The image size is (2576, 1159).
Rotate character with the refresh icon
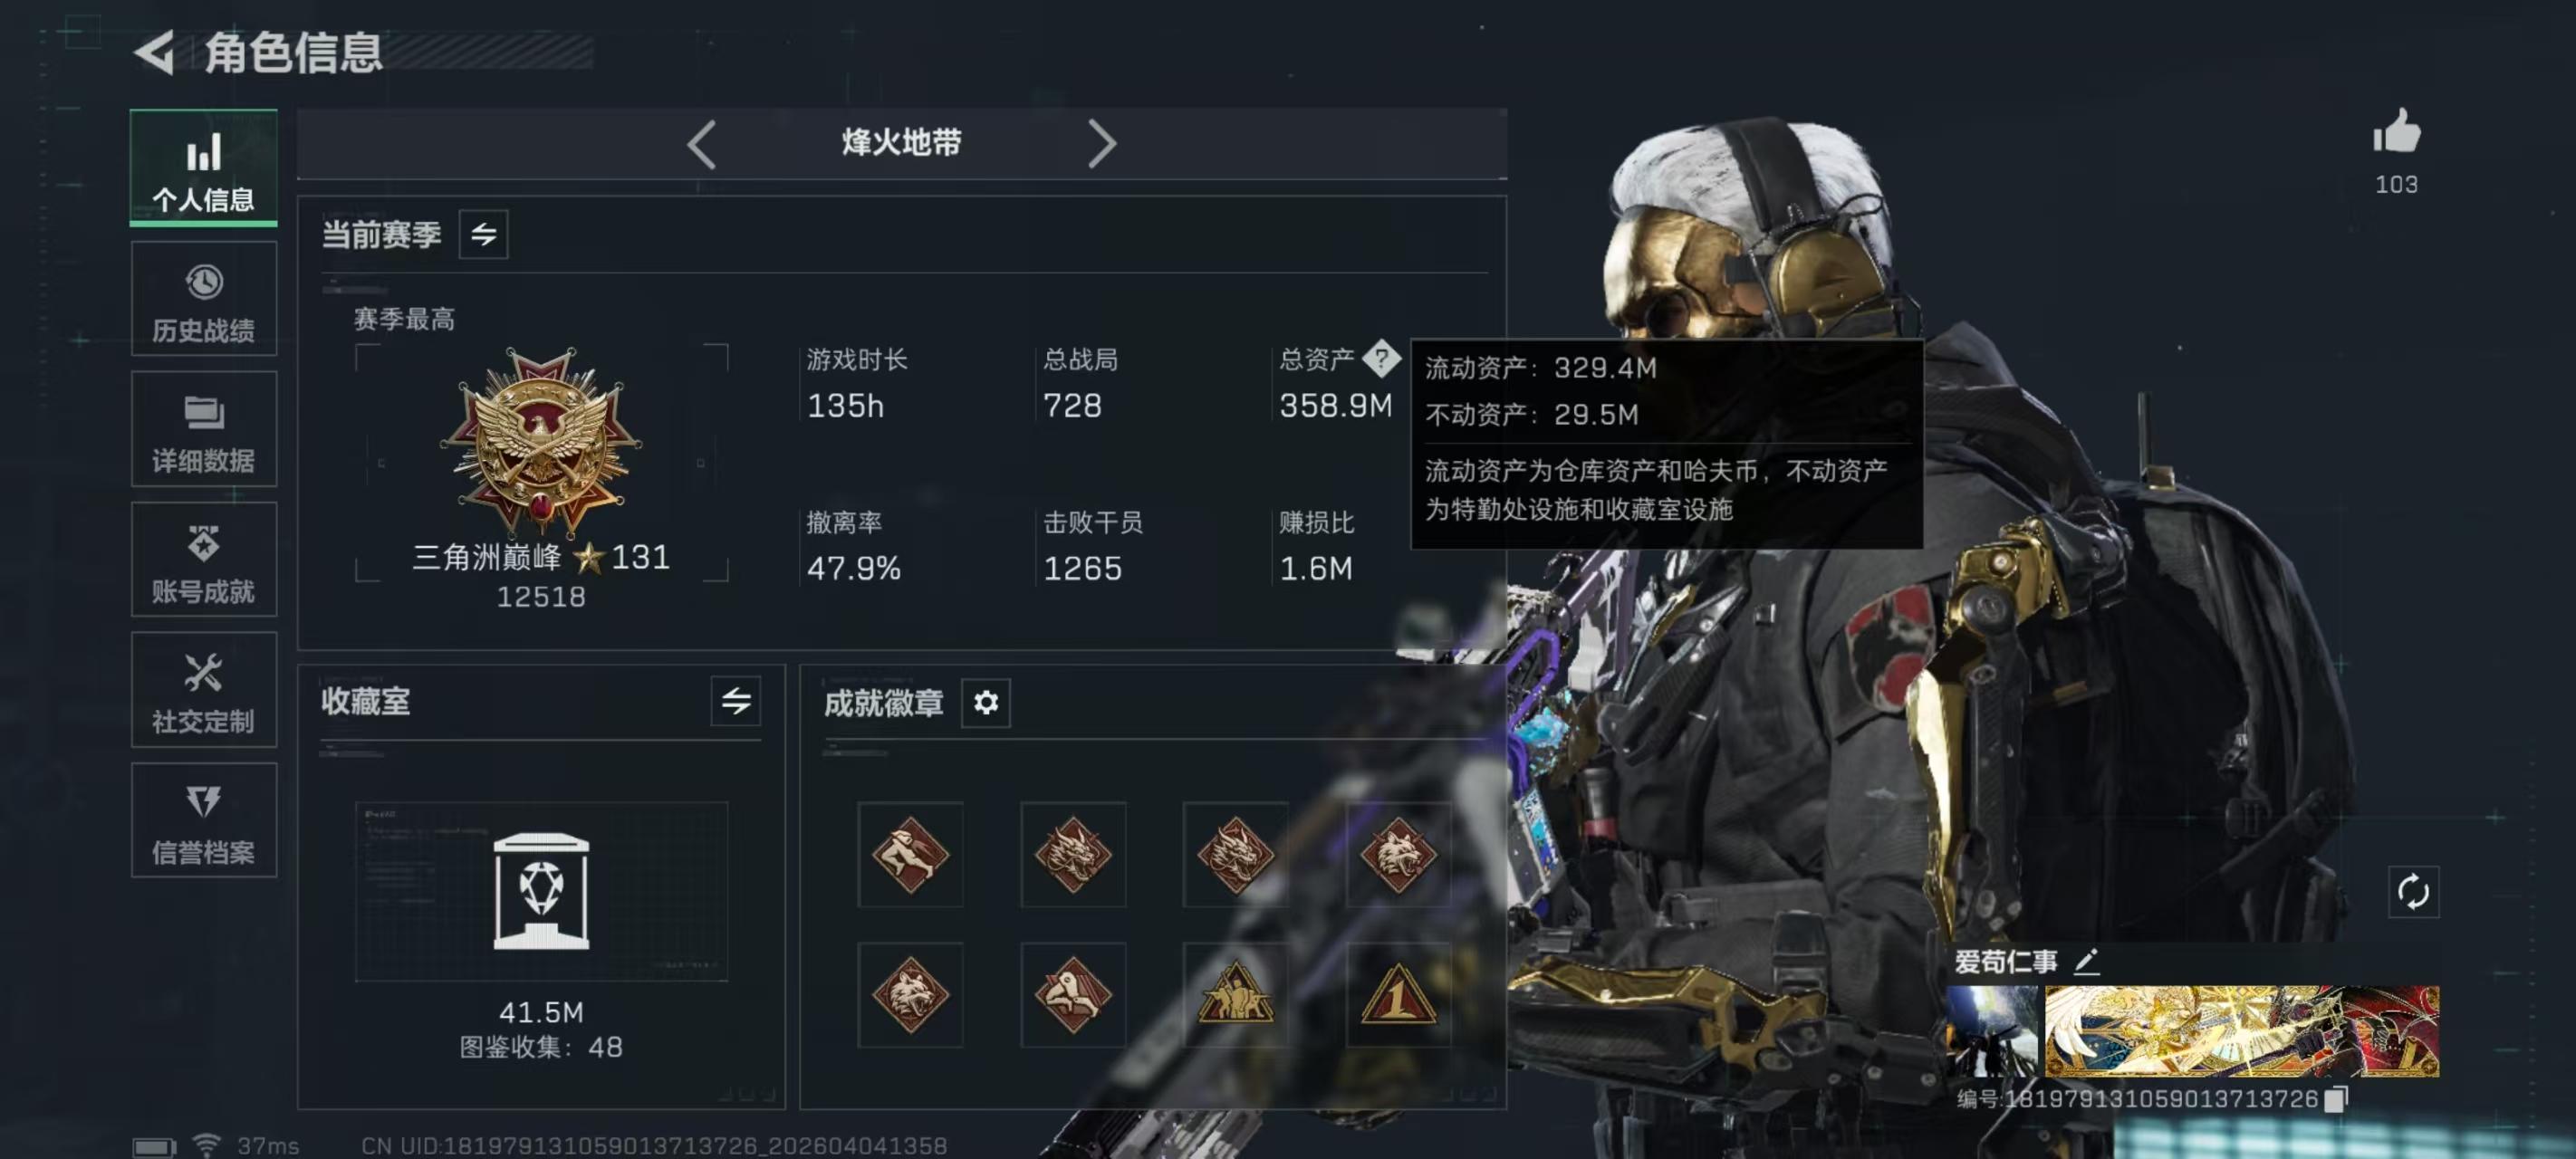(2412, 891)
